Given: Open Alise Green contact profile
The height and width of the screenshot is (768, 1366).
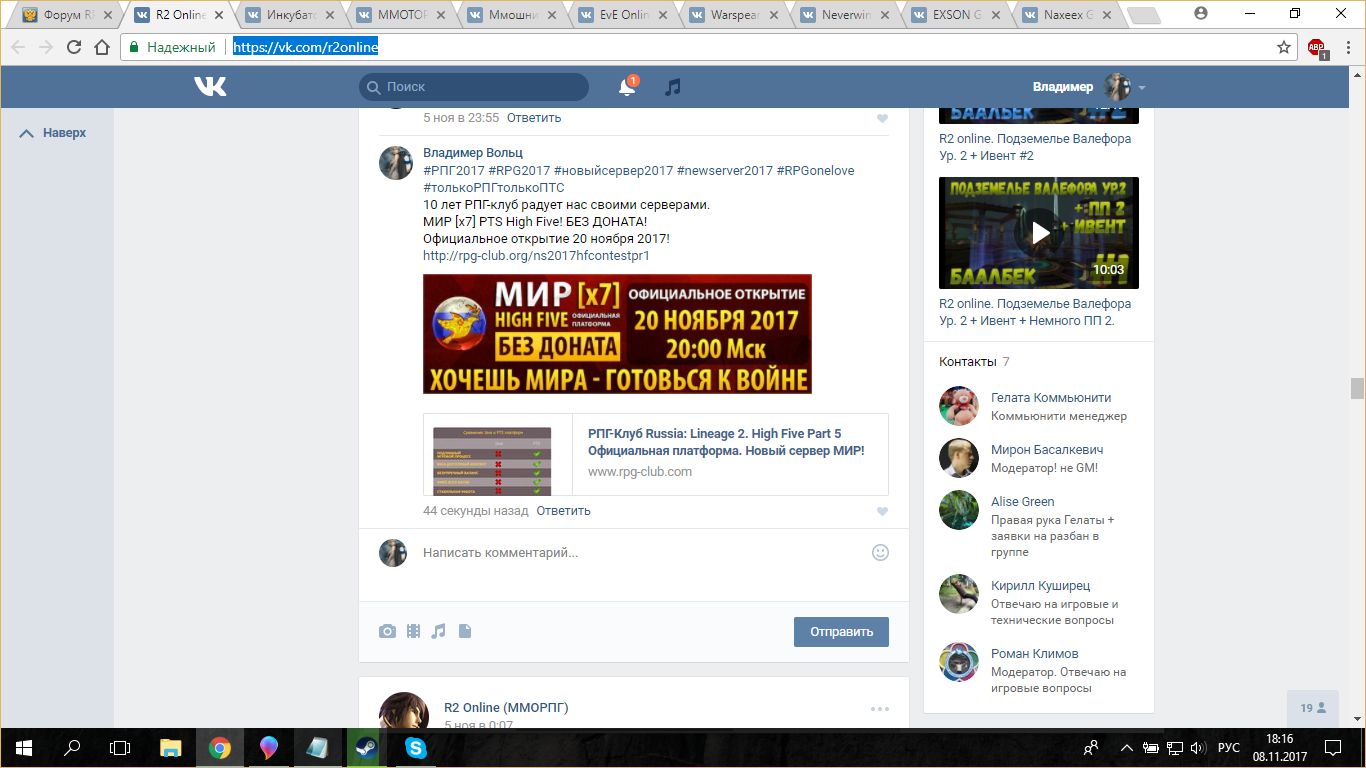Looking at the screenshot, I should (1022, 502).
